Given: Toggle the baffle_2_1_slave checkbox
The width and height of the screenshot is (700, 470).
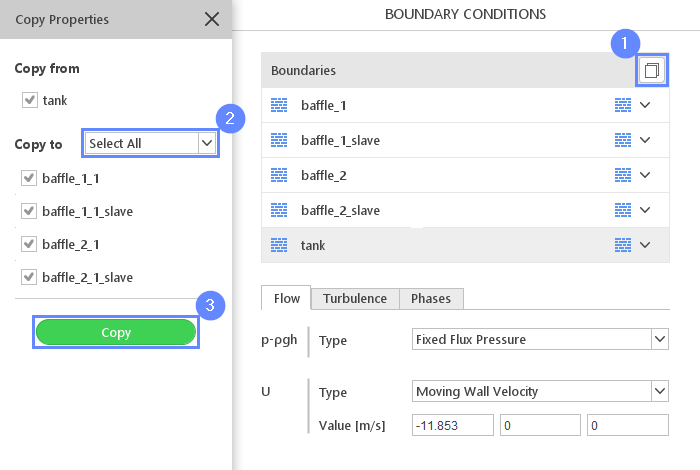Looking at the screenshot, I should tap(29, 277).
